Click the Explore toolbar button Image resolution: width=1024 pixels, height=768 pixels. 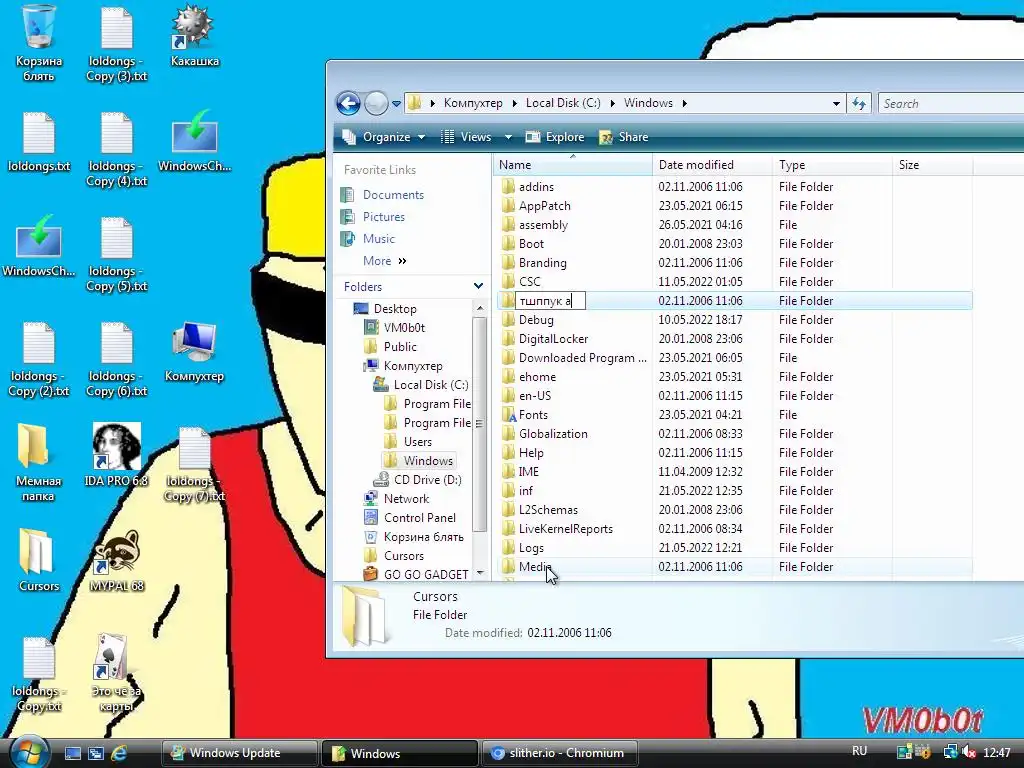[x=555, y=137]
